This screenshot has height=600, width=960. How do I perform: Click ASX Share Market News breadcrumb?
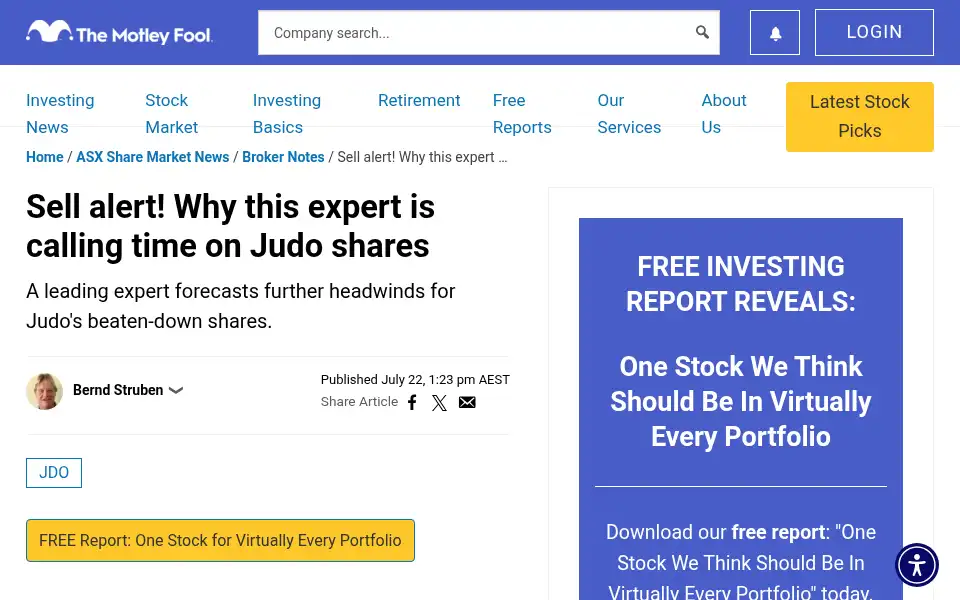point(152,157)
